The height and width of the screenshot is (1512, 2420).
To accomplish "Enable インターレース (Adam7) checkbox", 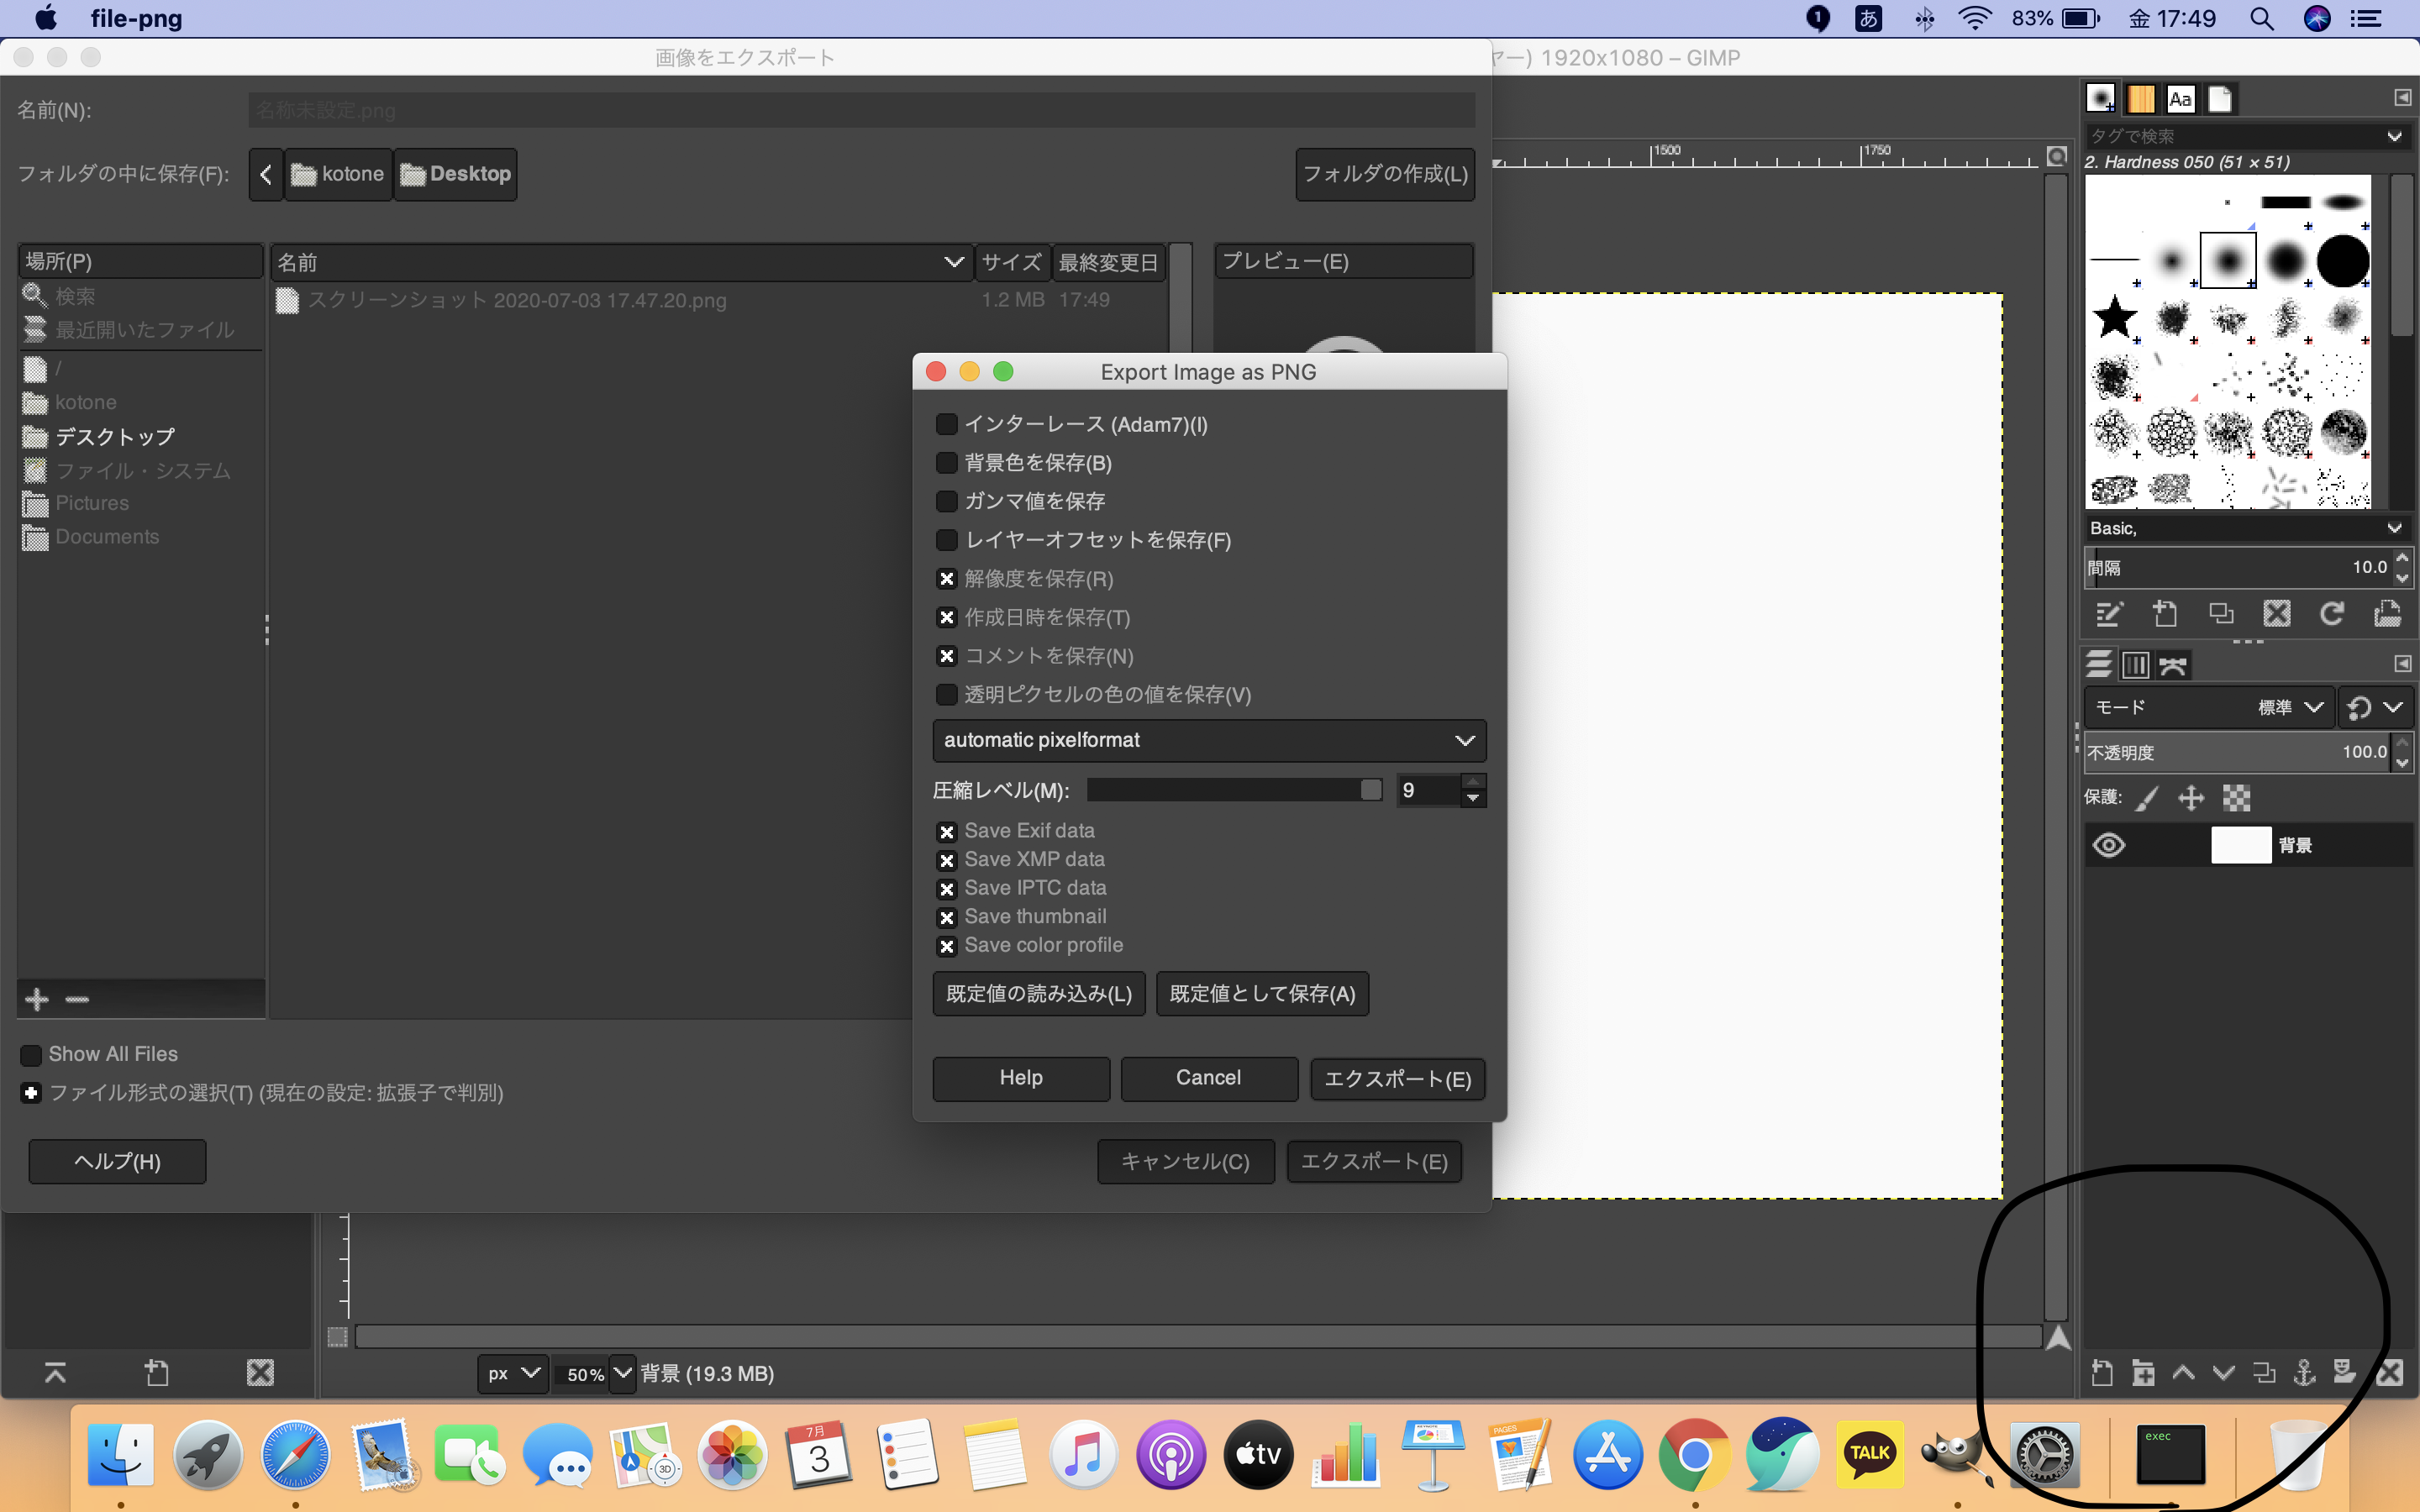I will click(946, 424).
